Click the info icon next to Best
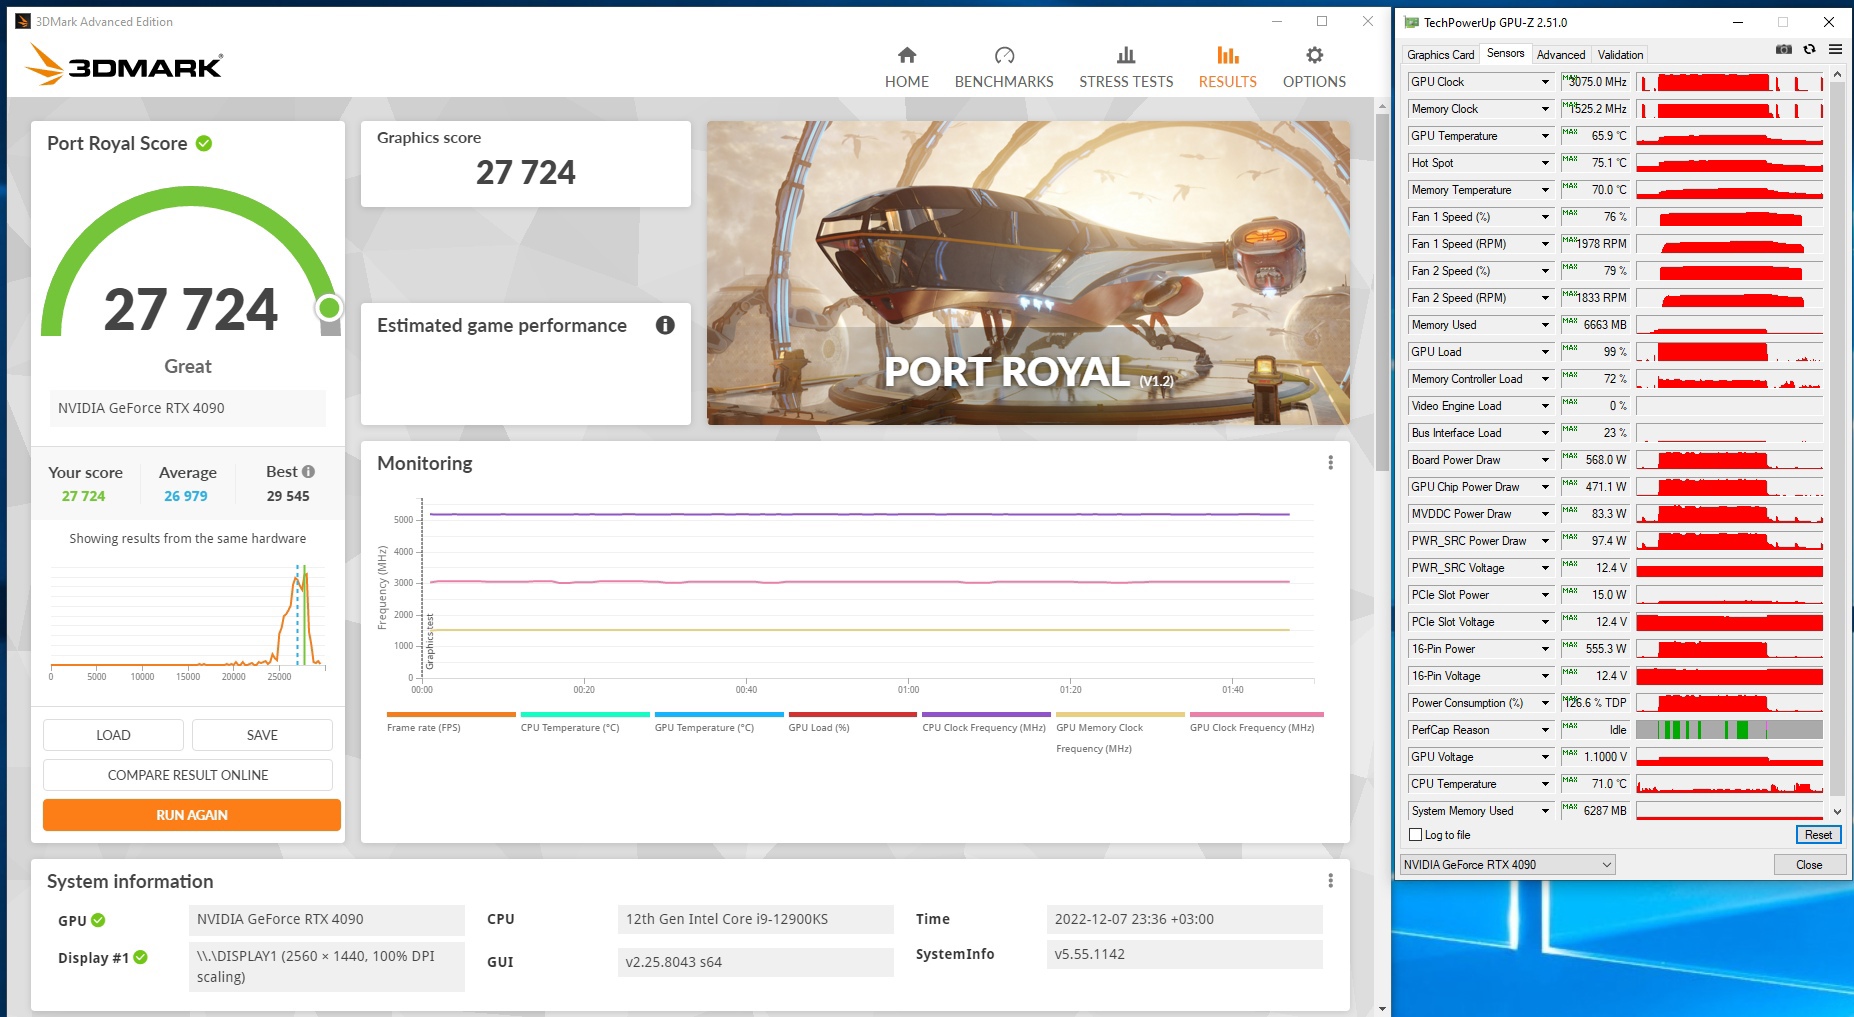 pyautogui.click(x=308, y=472)
